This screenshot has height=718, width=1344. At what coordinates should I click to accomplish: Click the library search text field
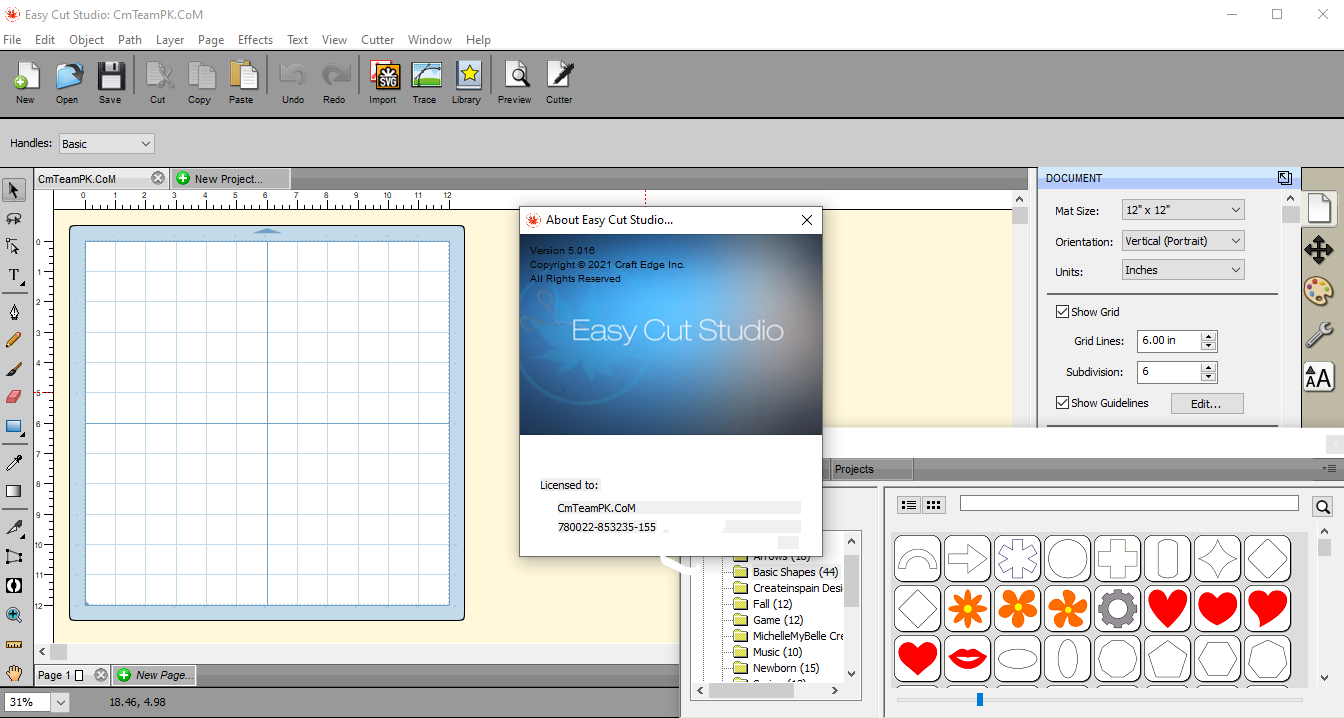tap(1129, 503)
